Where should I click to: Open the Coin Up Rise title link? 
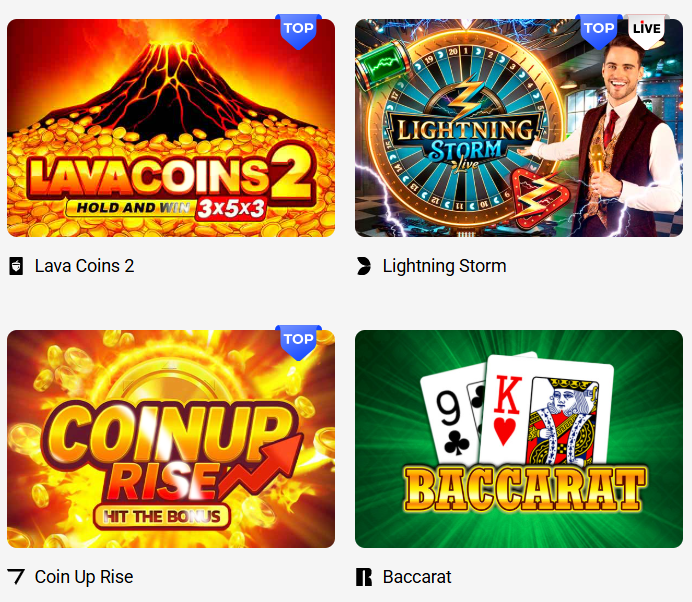(84, 577)
